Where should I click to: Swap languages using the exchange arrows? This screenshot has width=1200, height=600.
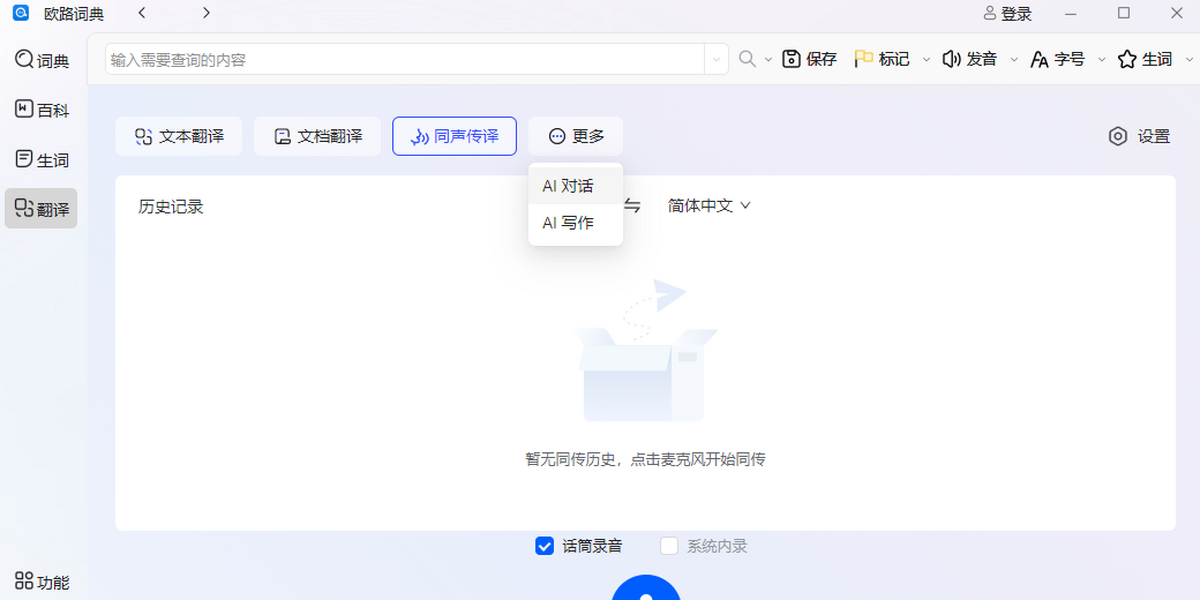pyautogui.click(x=632, y=206)
